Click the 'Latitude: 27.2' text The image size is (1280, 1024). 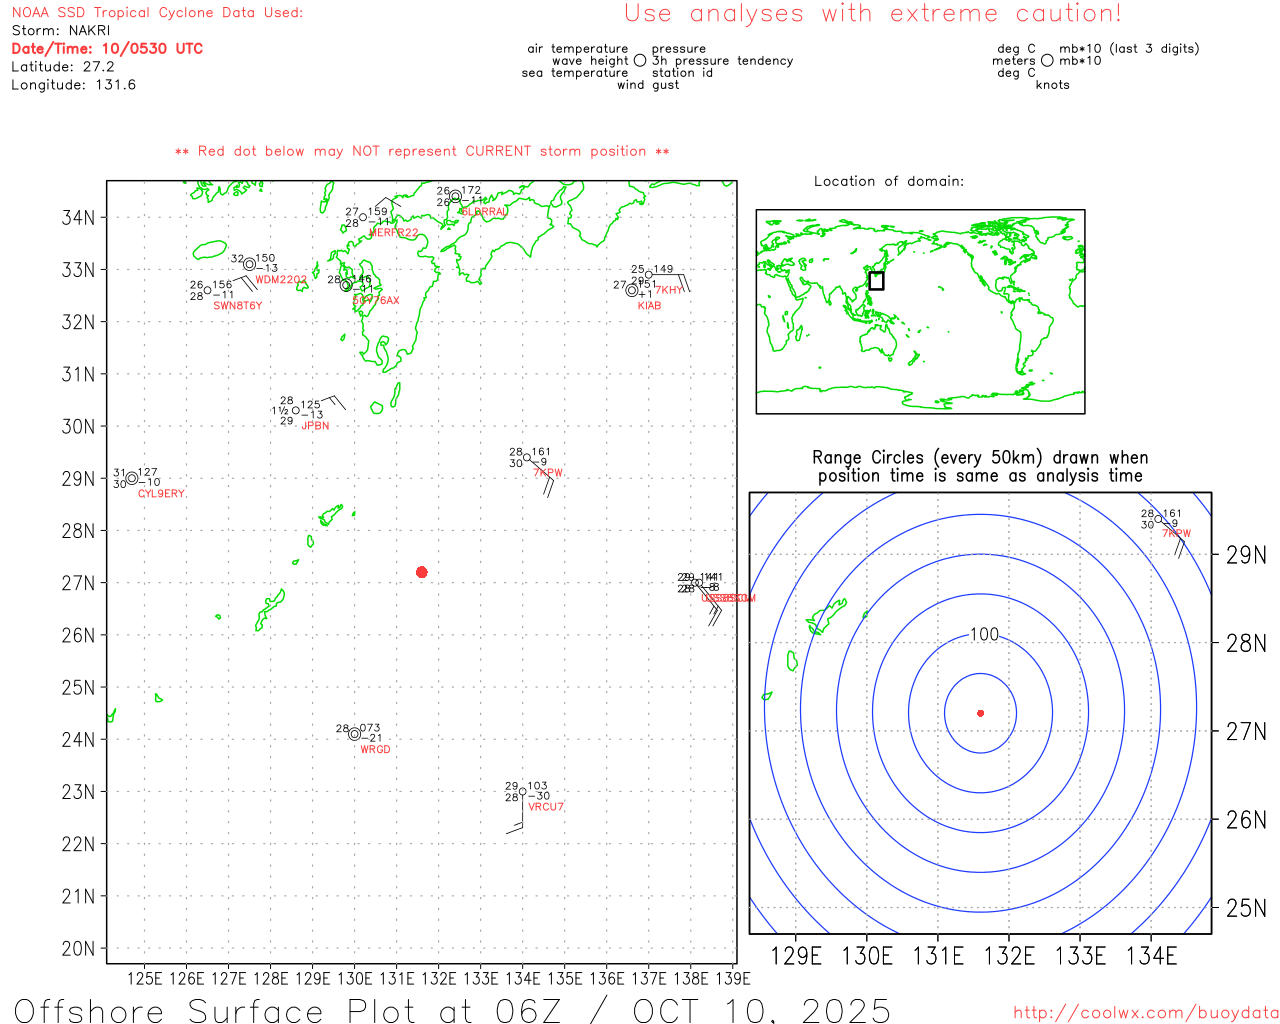click(63, 67)
